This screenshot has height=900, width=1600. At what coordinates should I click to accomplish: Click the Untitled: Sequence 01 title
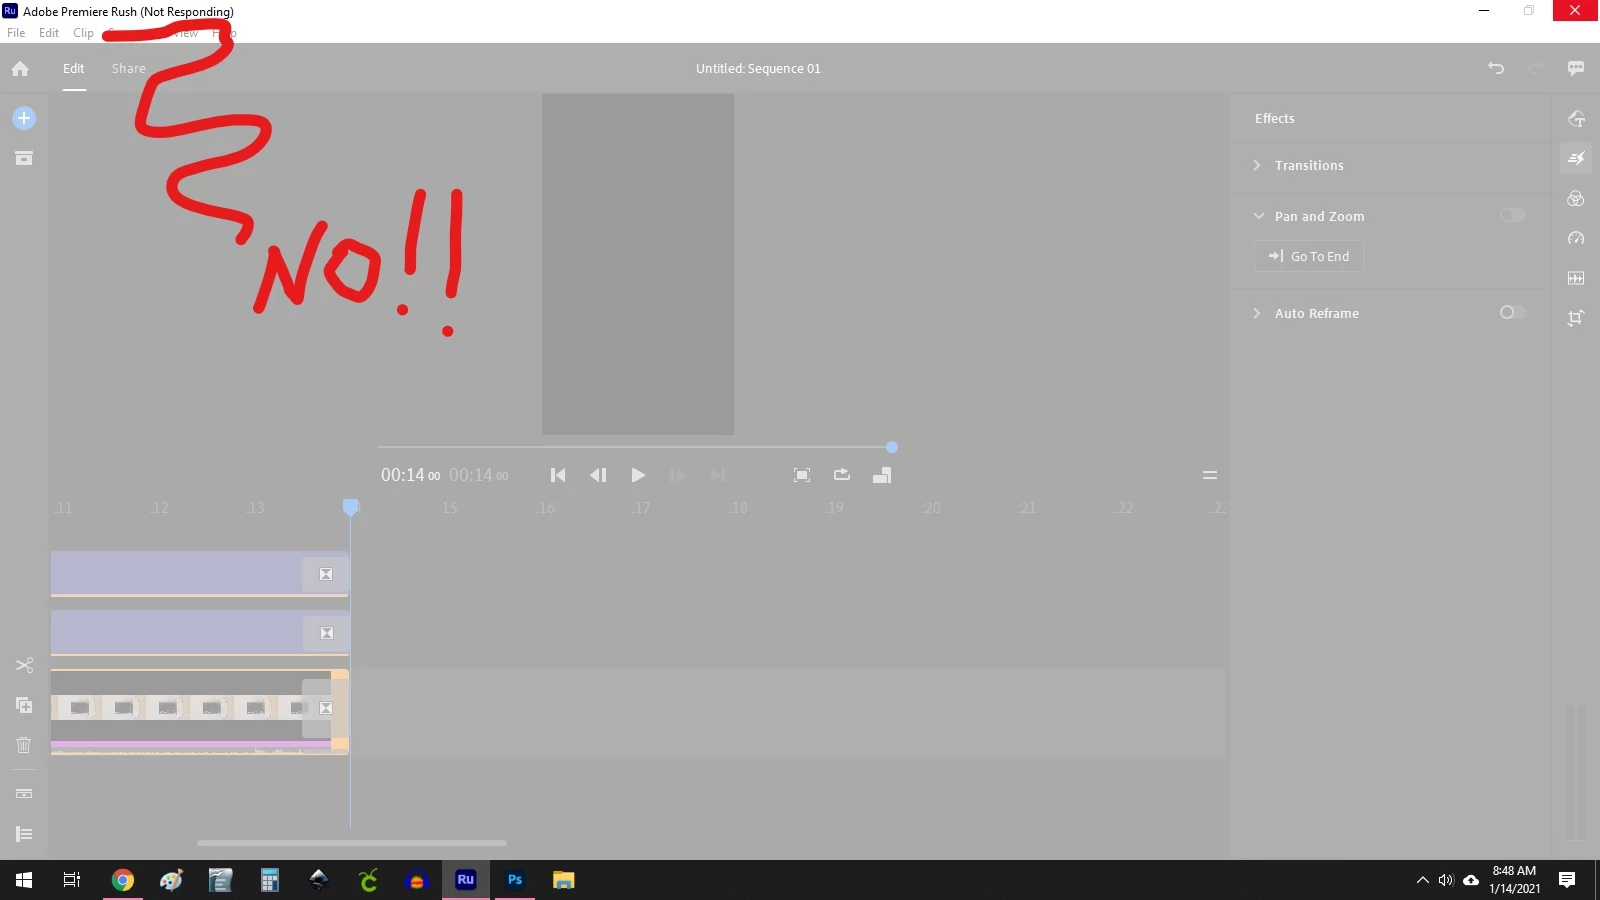(x=758, y=68)
